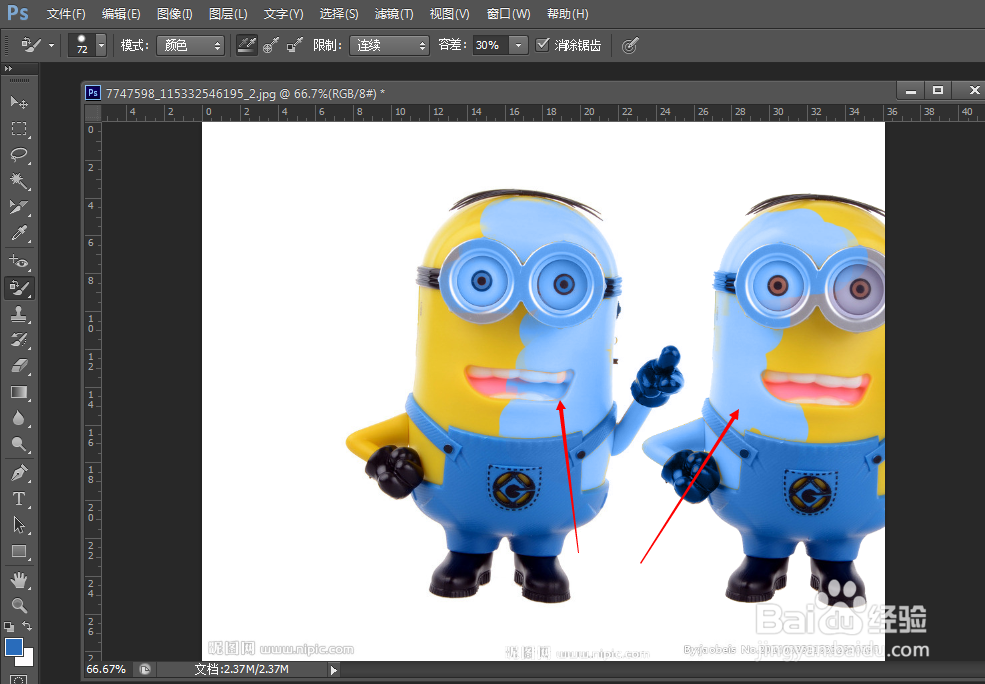This screenshot has height=684, width=985.
Task: Select the Rectangular Marquee tool
Action: 19,129
